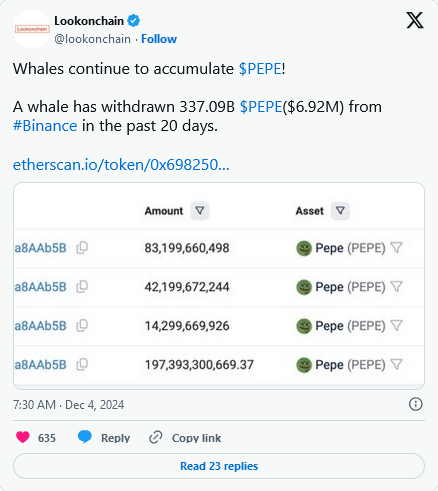Click the #Binance hashtag

click(x=45, y=126)
